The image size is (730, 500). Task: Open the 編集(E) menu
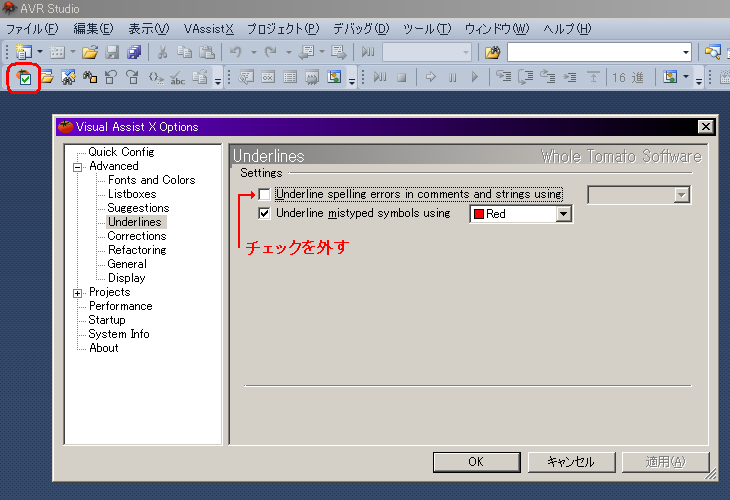pos(93,29)
